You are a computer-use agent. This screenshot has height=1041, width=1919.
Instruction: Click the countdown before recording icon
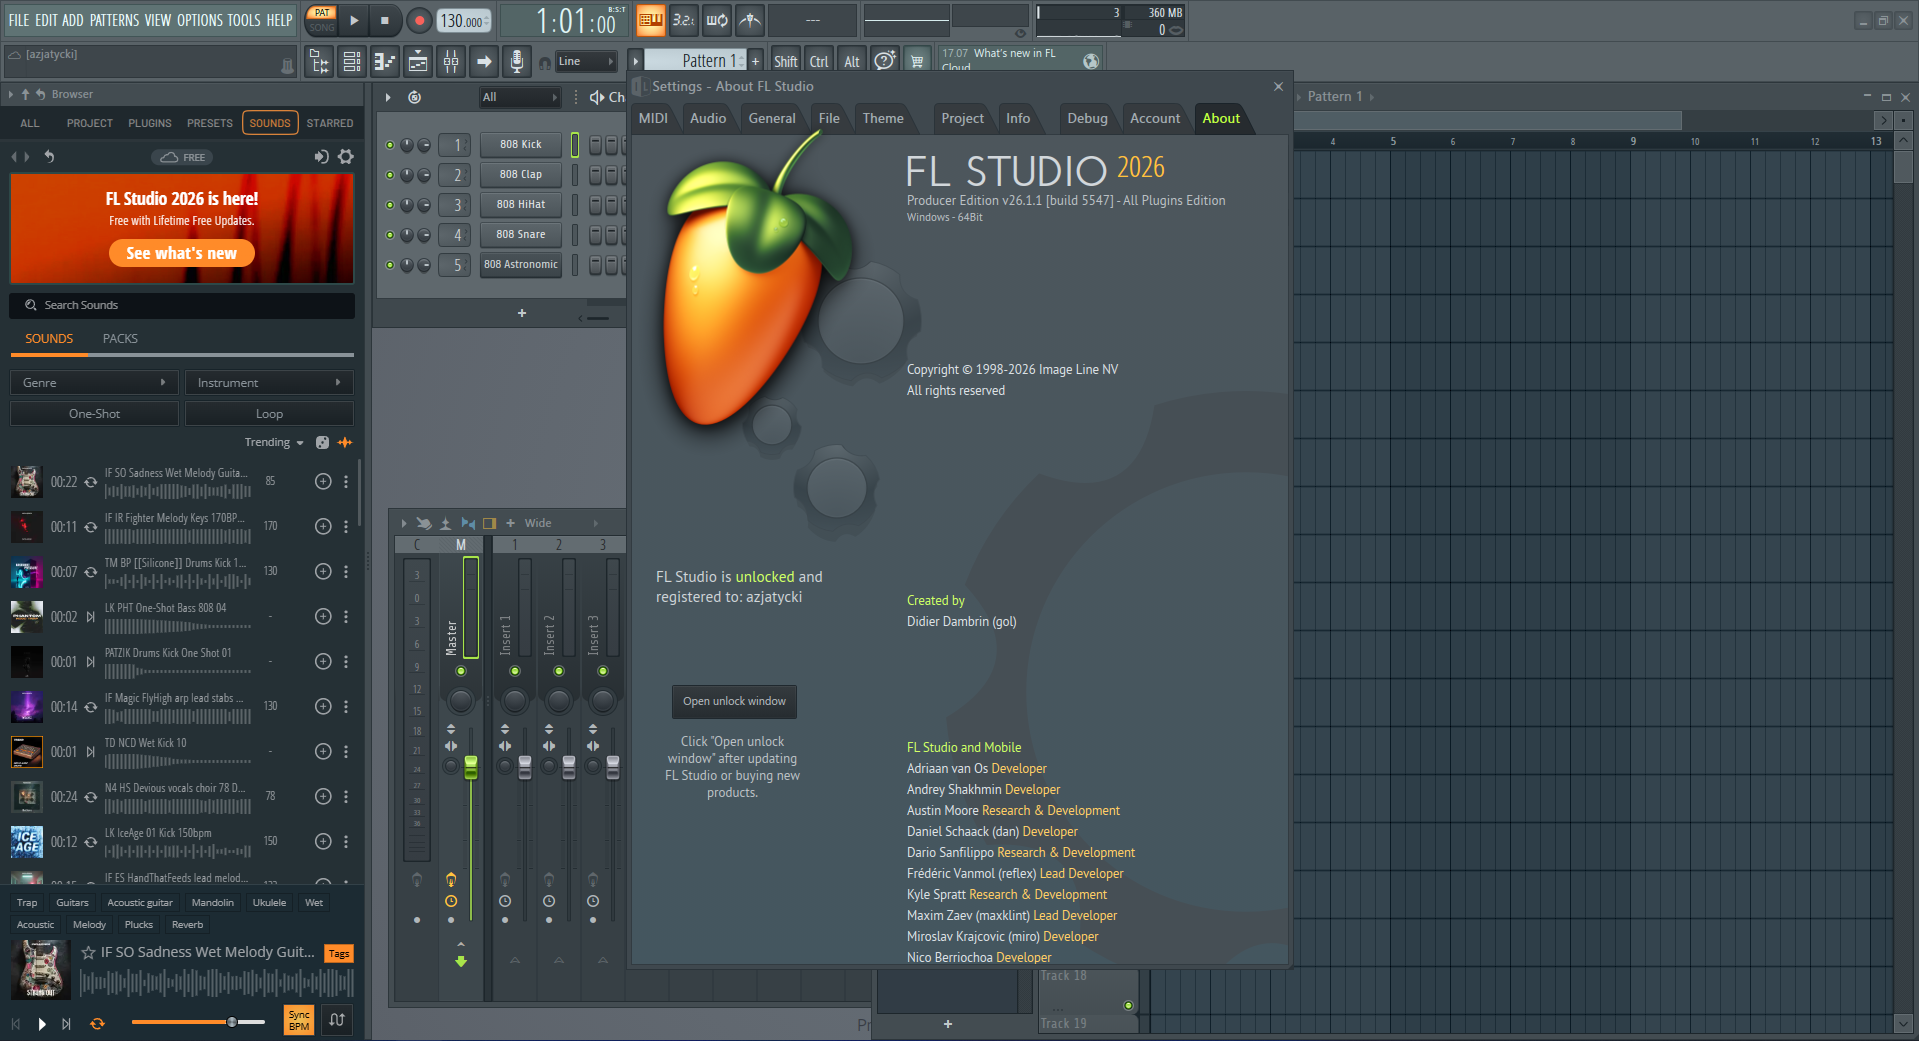tap(684, 20)
